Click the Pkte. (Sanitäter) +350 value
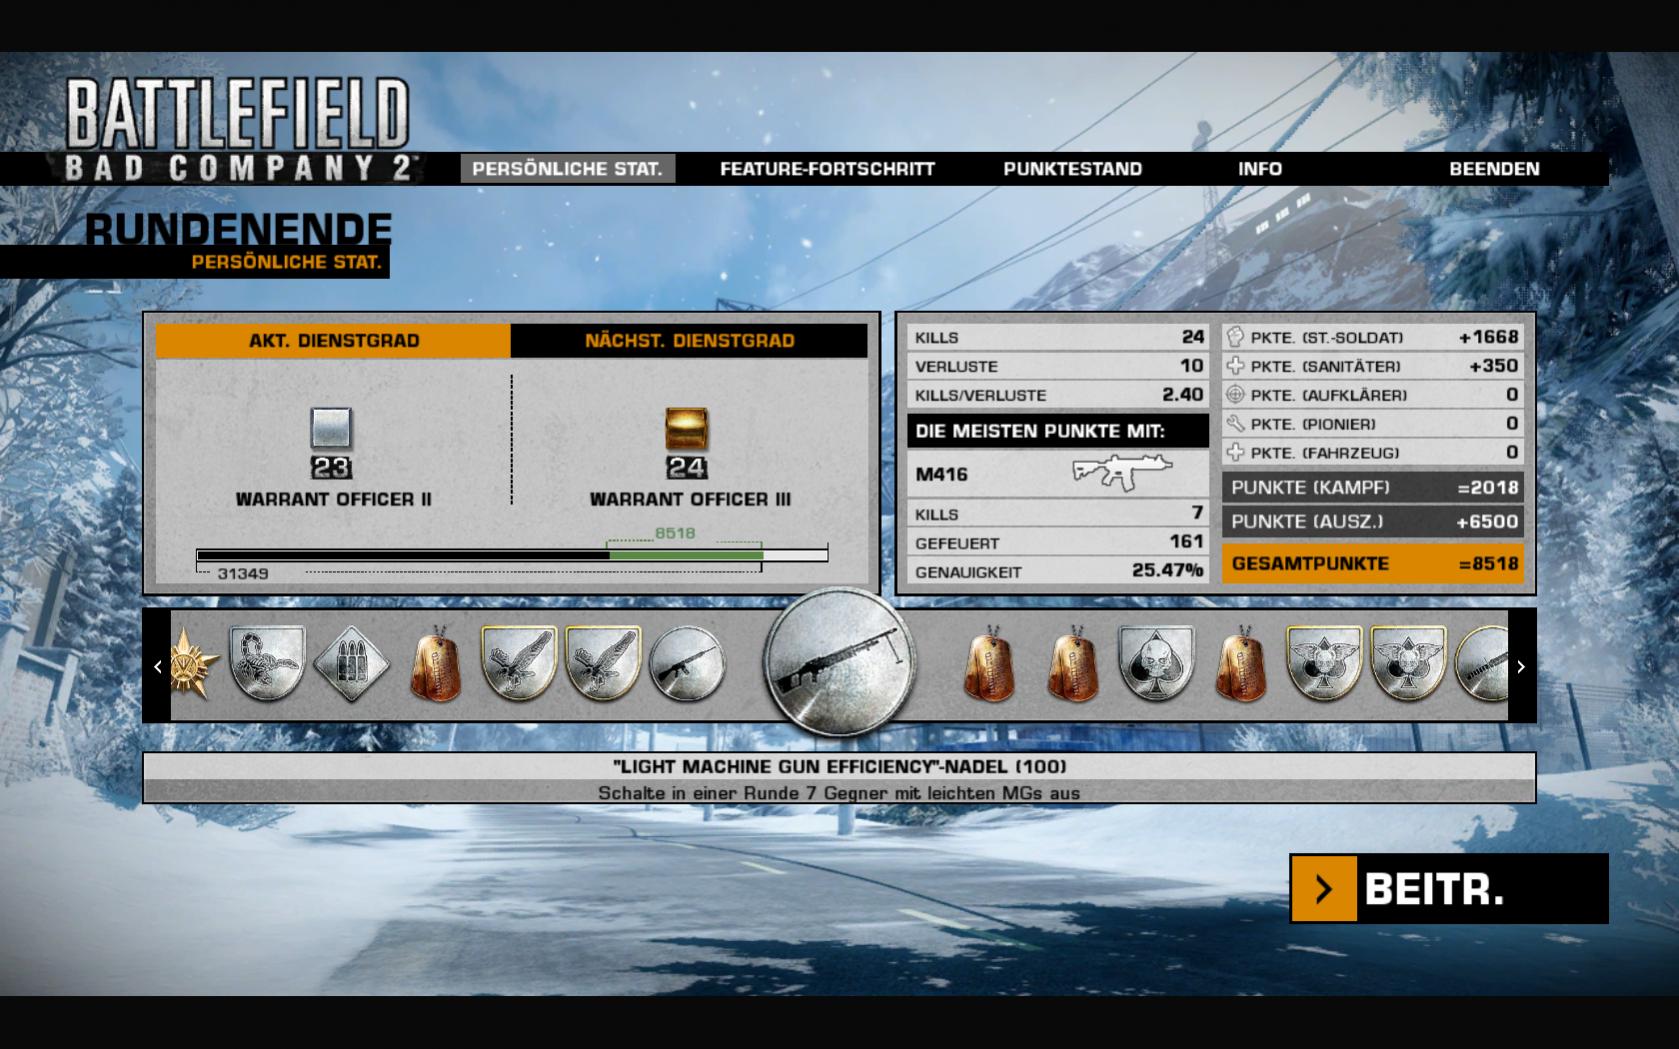Viewport: 1679px width, 1049px height. [x=1493, y=366]
